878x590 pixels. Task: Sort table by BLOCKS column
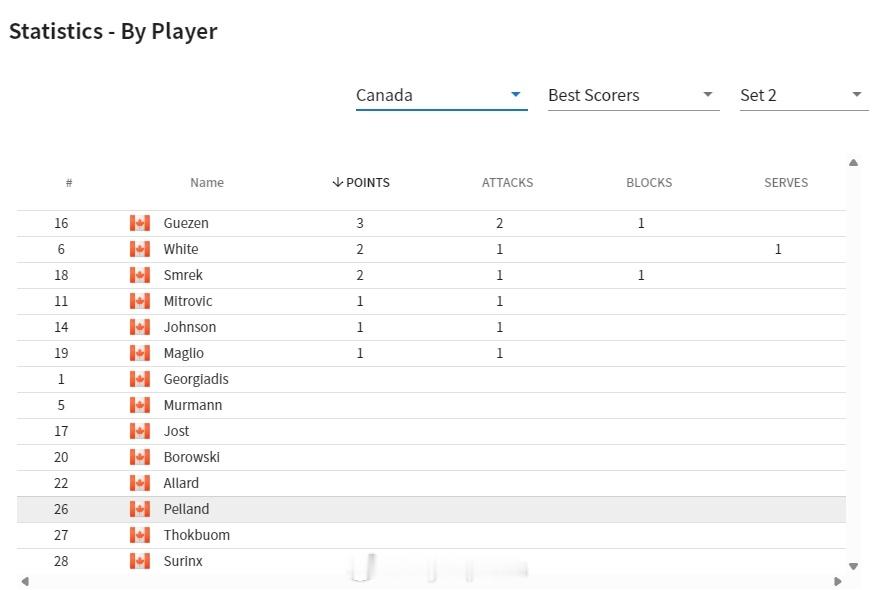pos(649,182)
